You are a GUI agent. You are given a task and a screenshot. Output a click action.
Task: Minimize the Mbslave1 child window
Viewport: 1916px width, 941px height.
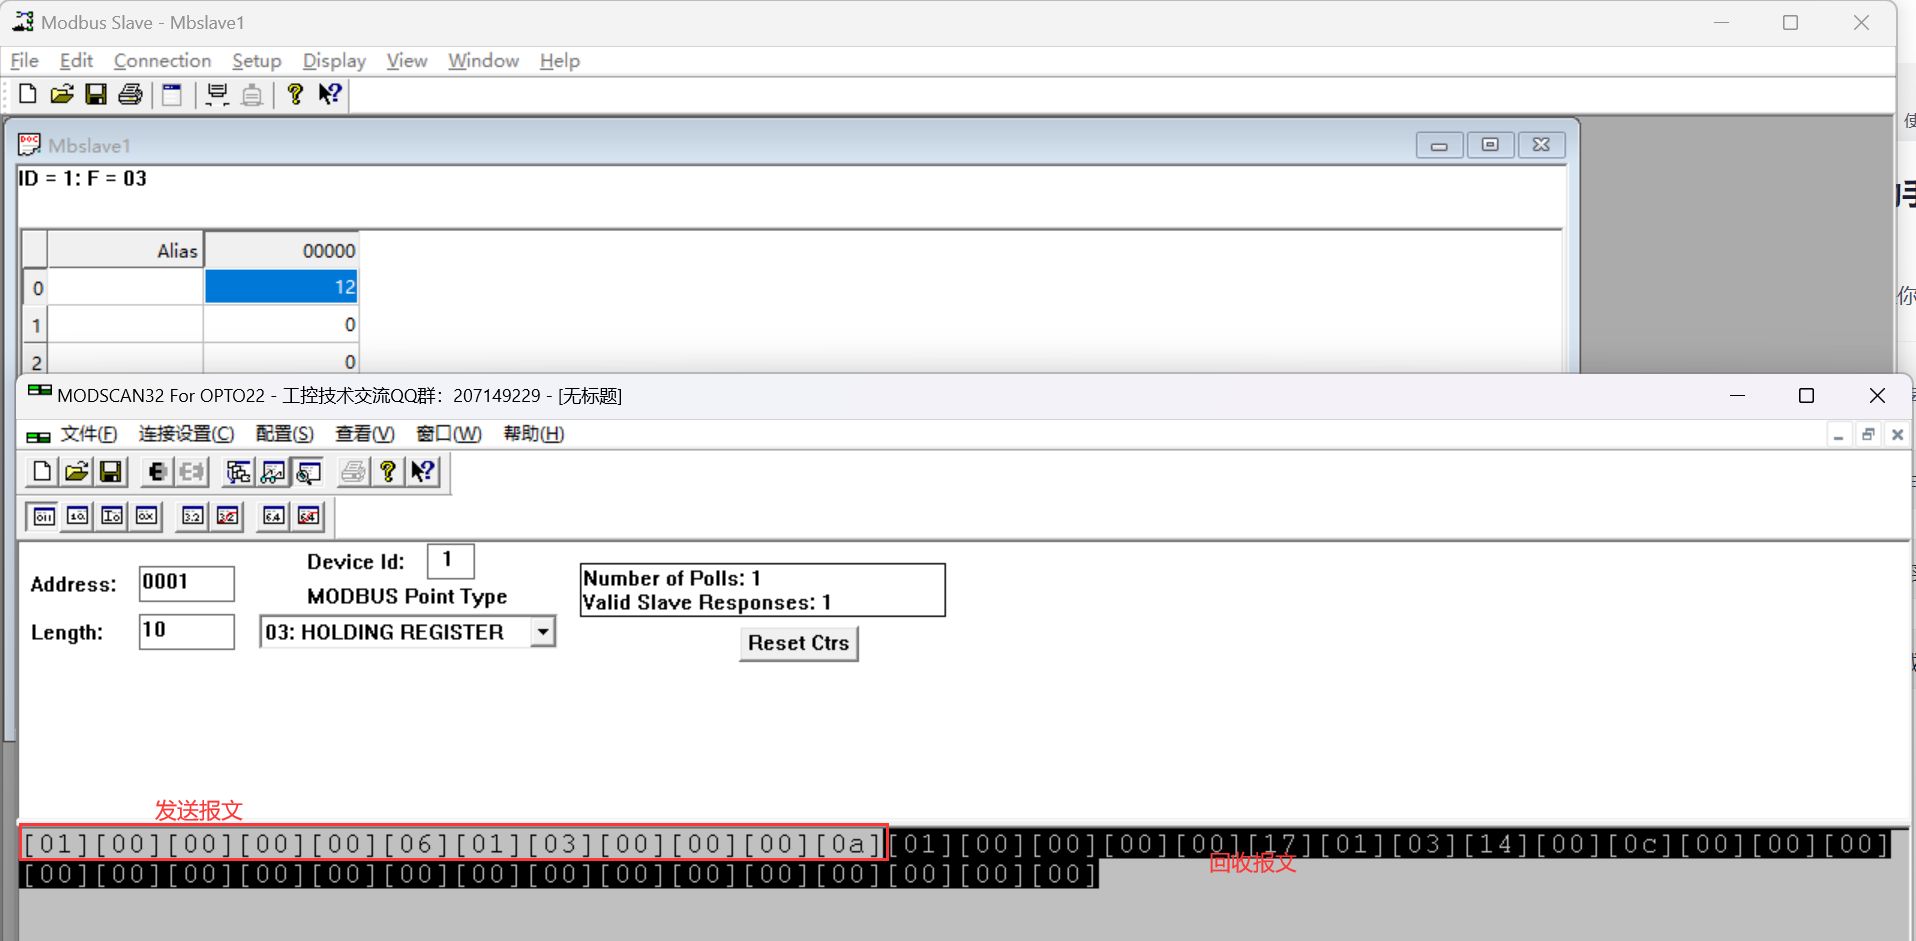(x=1439, y=145)
